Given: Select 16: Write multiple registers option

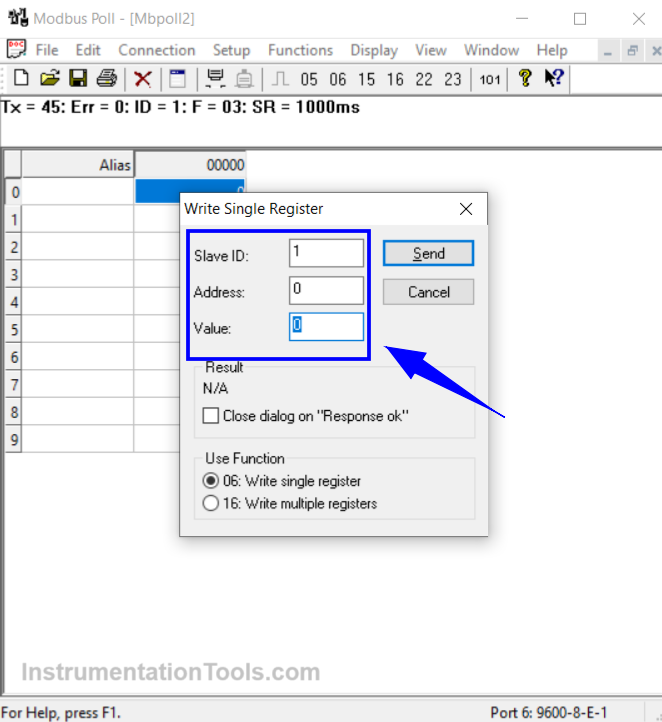Looking at the screenshot, I should pos(211,504).
